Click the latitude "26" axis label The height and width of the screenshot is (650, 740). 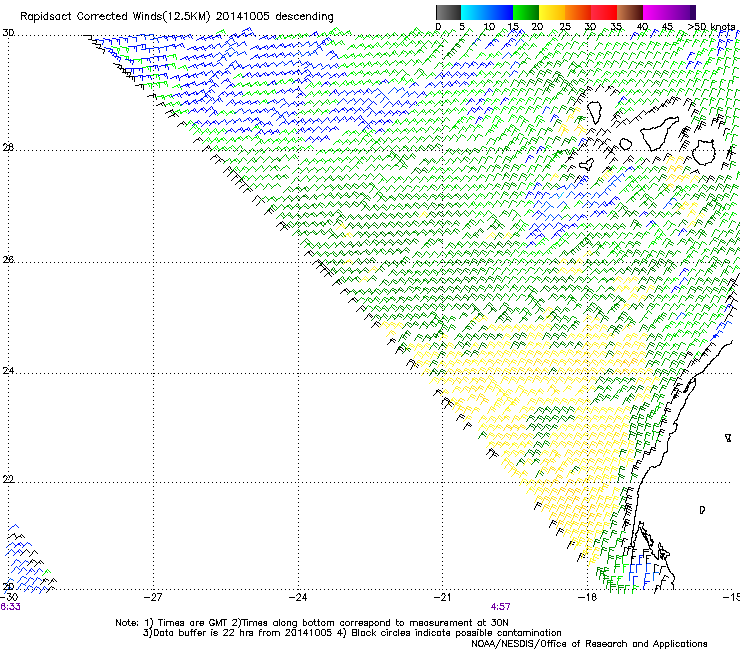[8, 260]
